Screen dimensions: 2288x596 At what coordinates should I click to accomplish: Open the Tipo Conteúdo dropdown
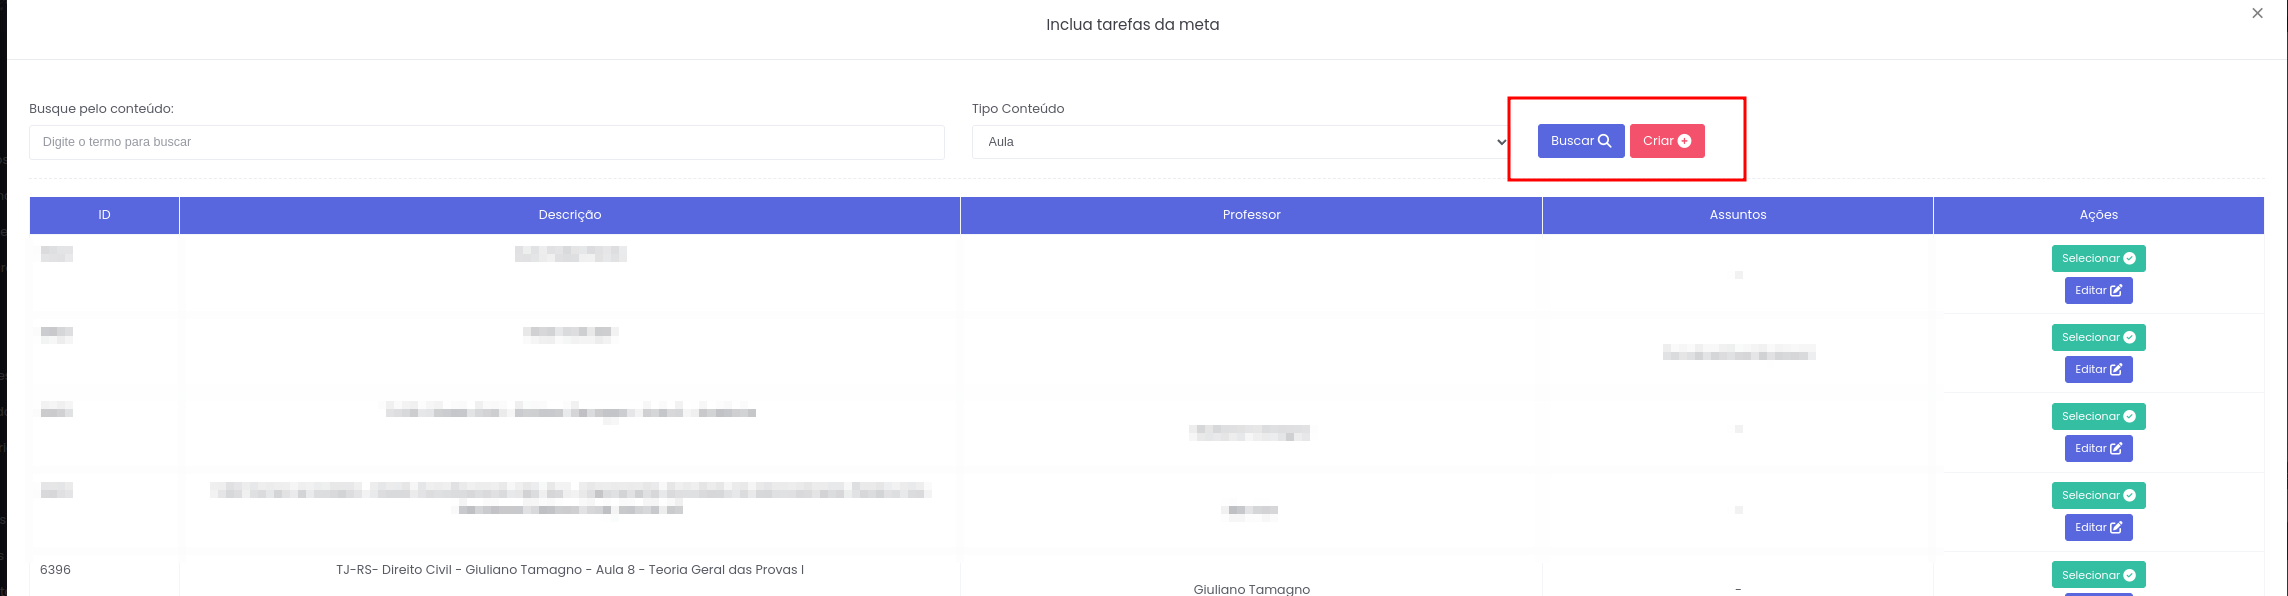(x=1240, y=142)
